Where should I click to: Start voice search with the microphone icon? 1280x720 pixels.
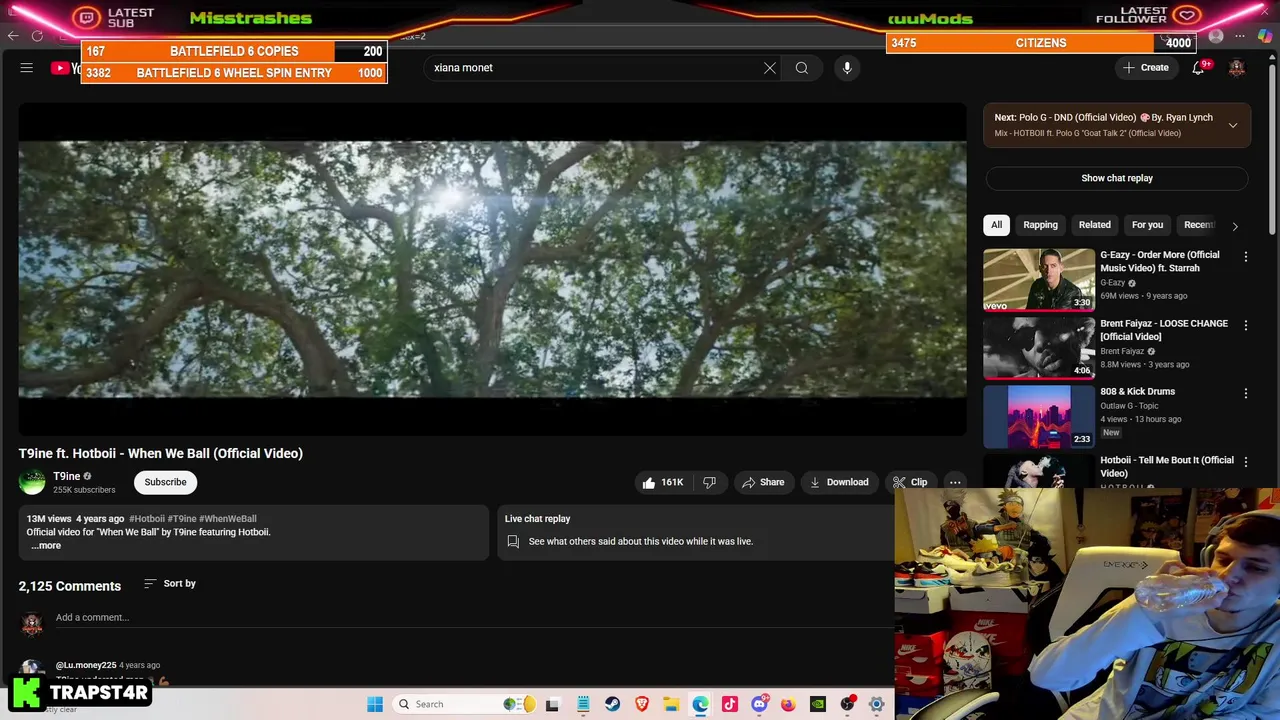point(847,68)
